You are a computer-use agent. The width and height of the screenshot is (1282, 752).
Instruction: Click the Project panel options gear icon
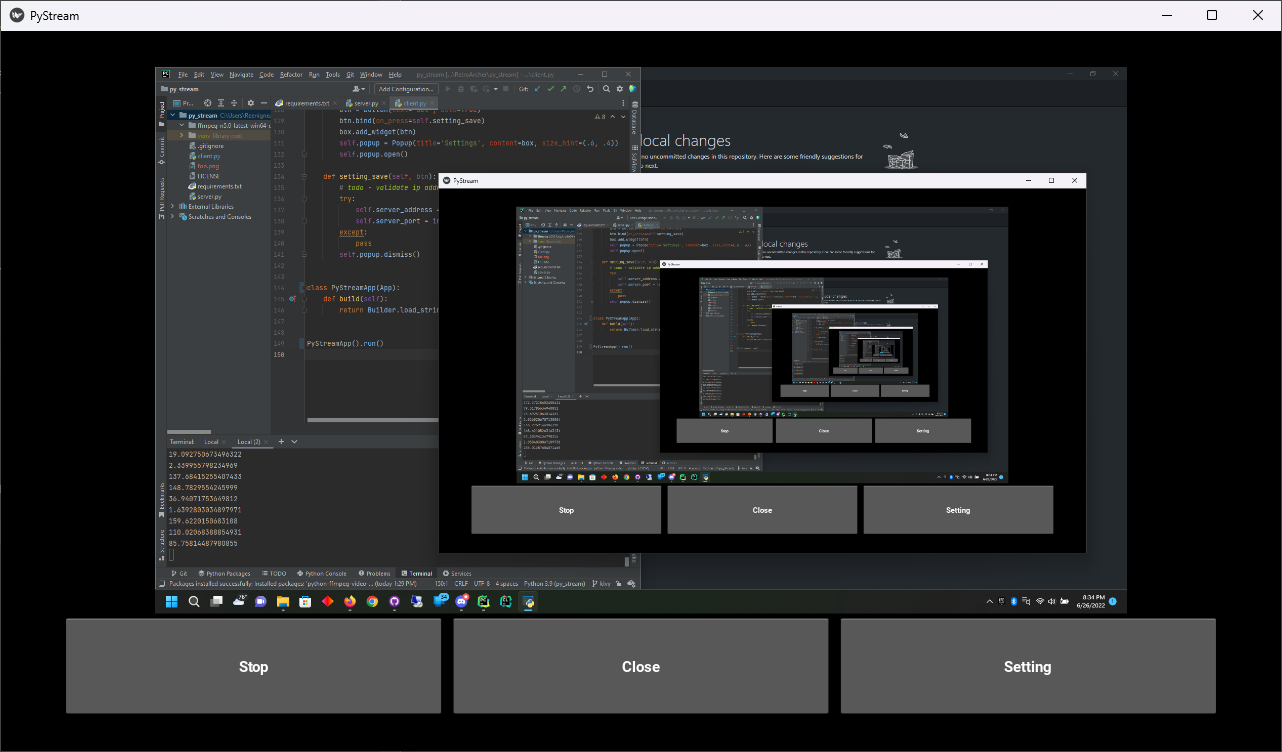[x=251, y=103]
